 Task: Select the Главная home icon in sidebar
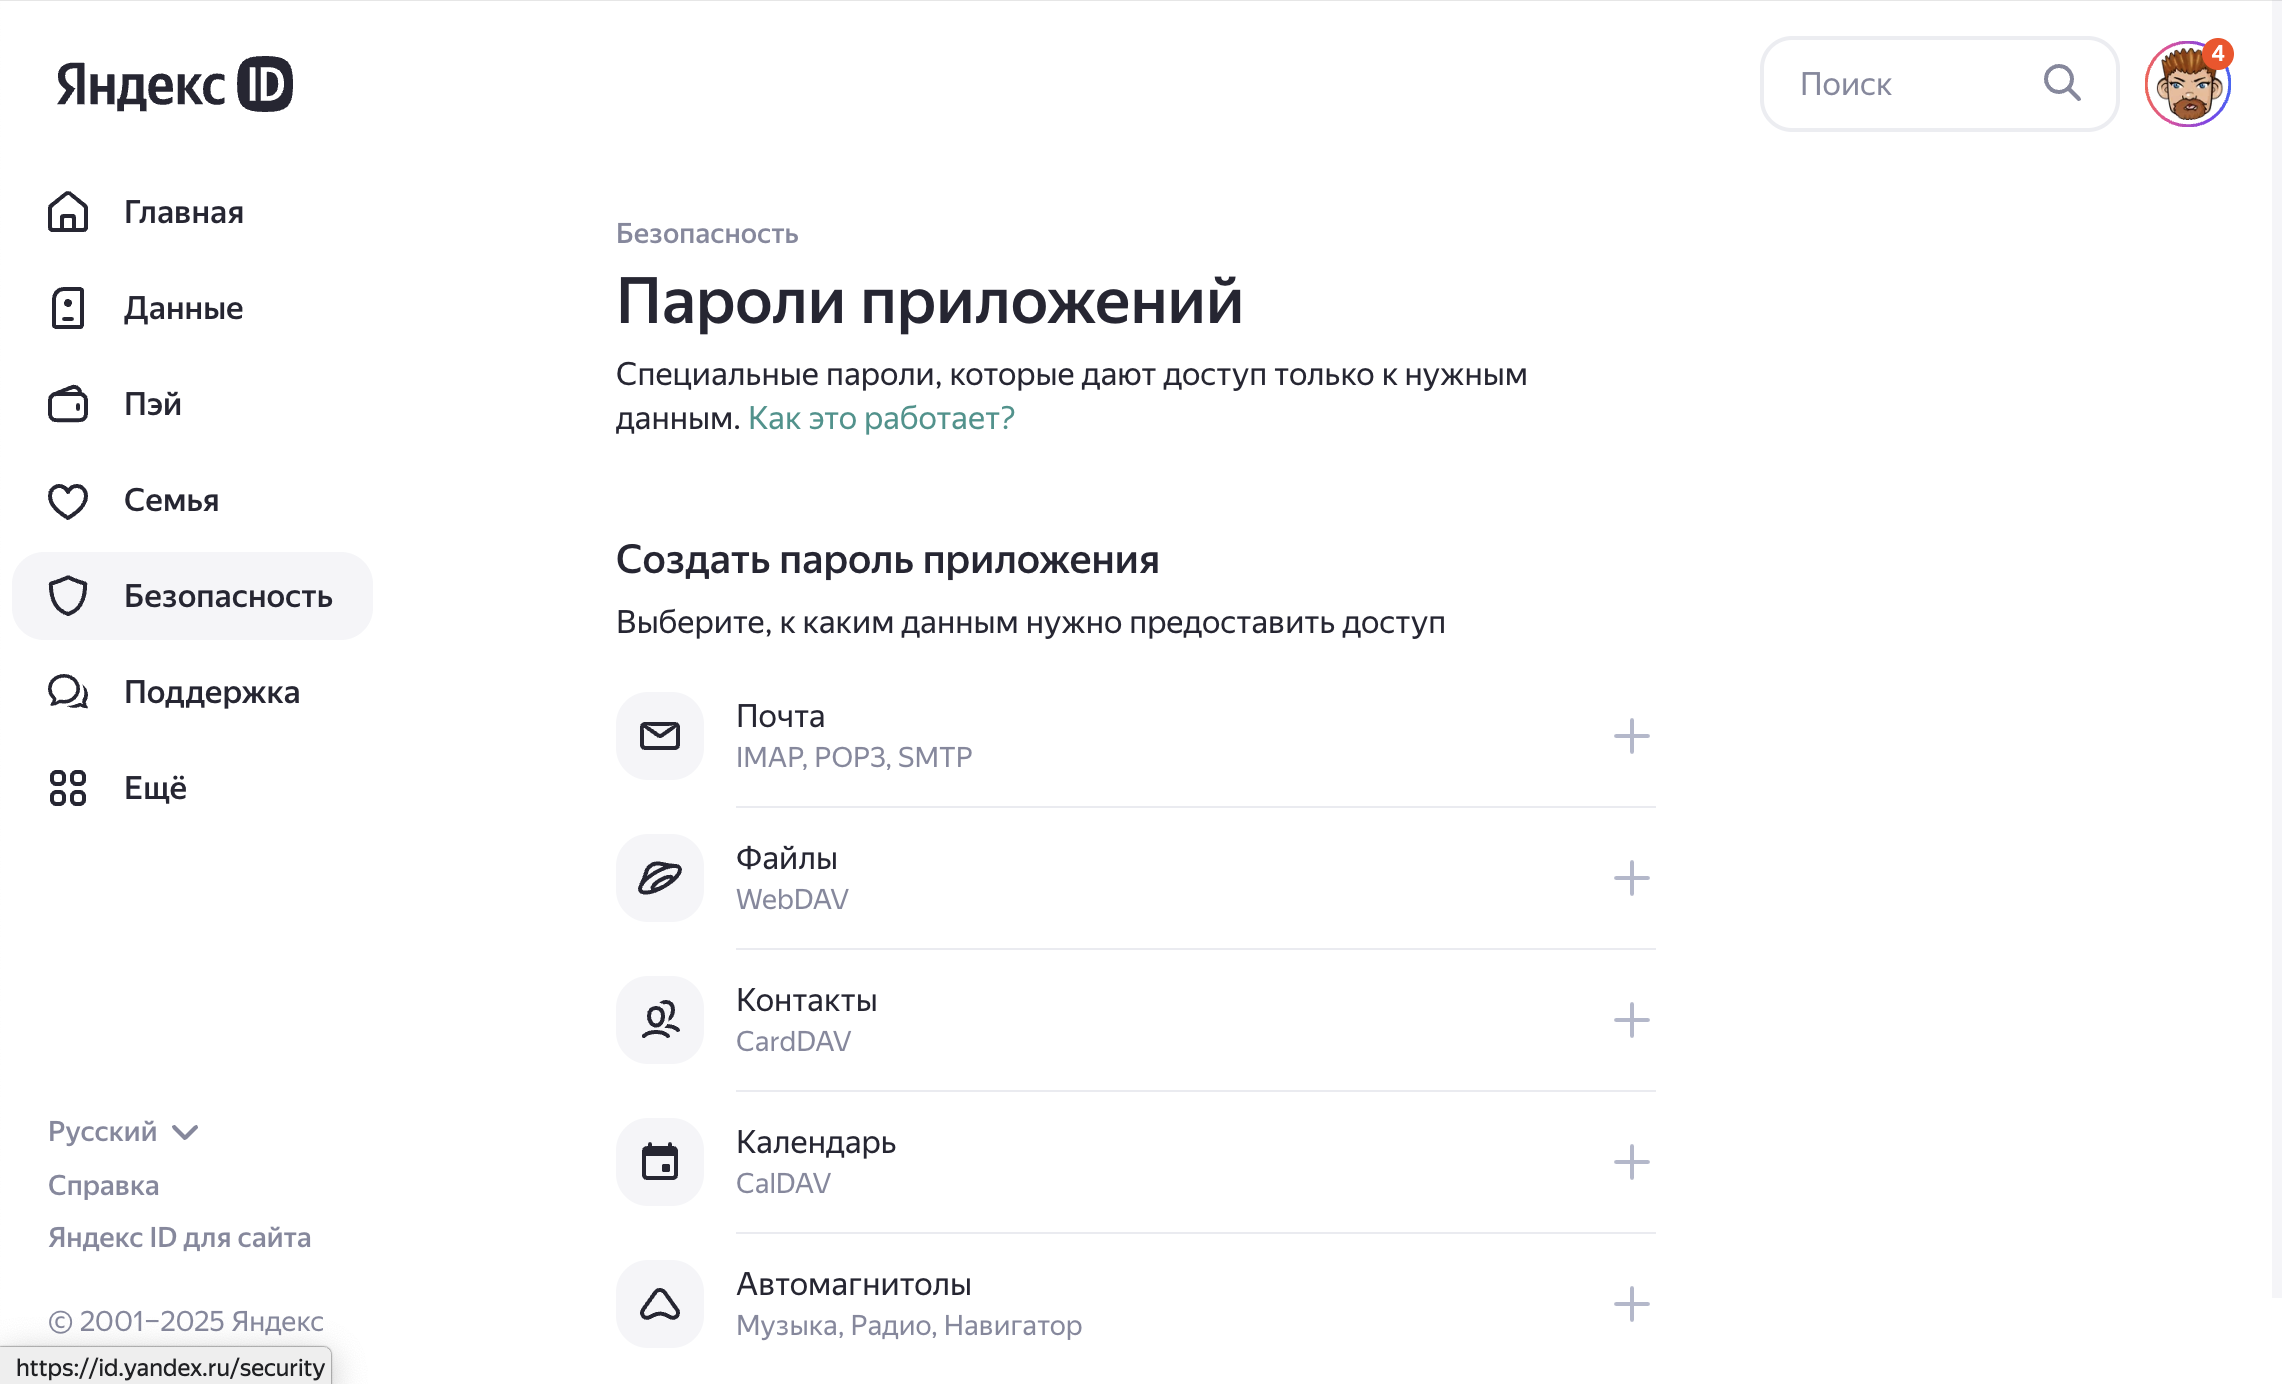67,212
